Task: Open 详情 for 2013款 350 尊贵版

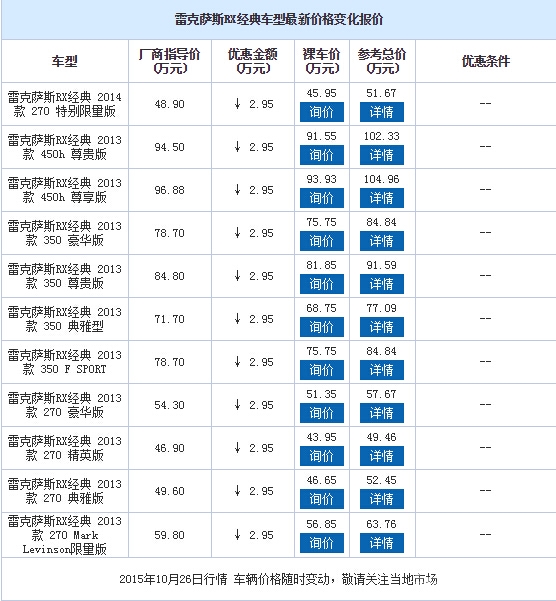Action: (382, 284)
